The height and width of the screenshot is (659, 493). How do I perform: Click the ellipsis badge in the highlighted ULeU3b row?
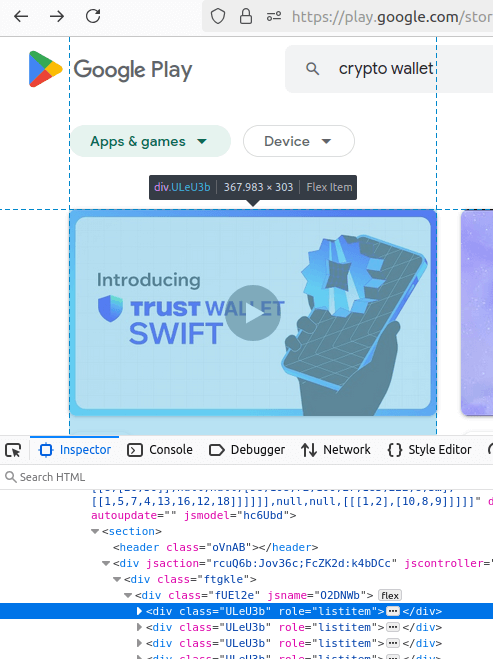pyautogui.click(x=393, y=611)
